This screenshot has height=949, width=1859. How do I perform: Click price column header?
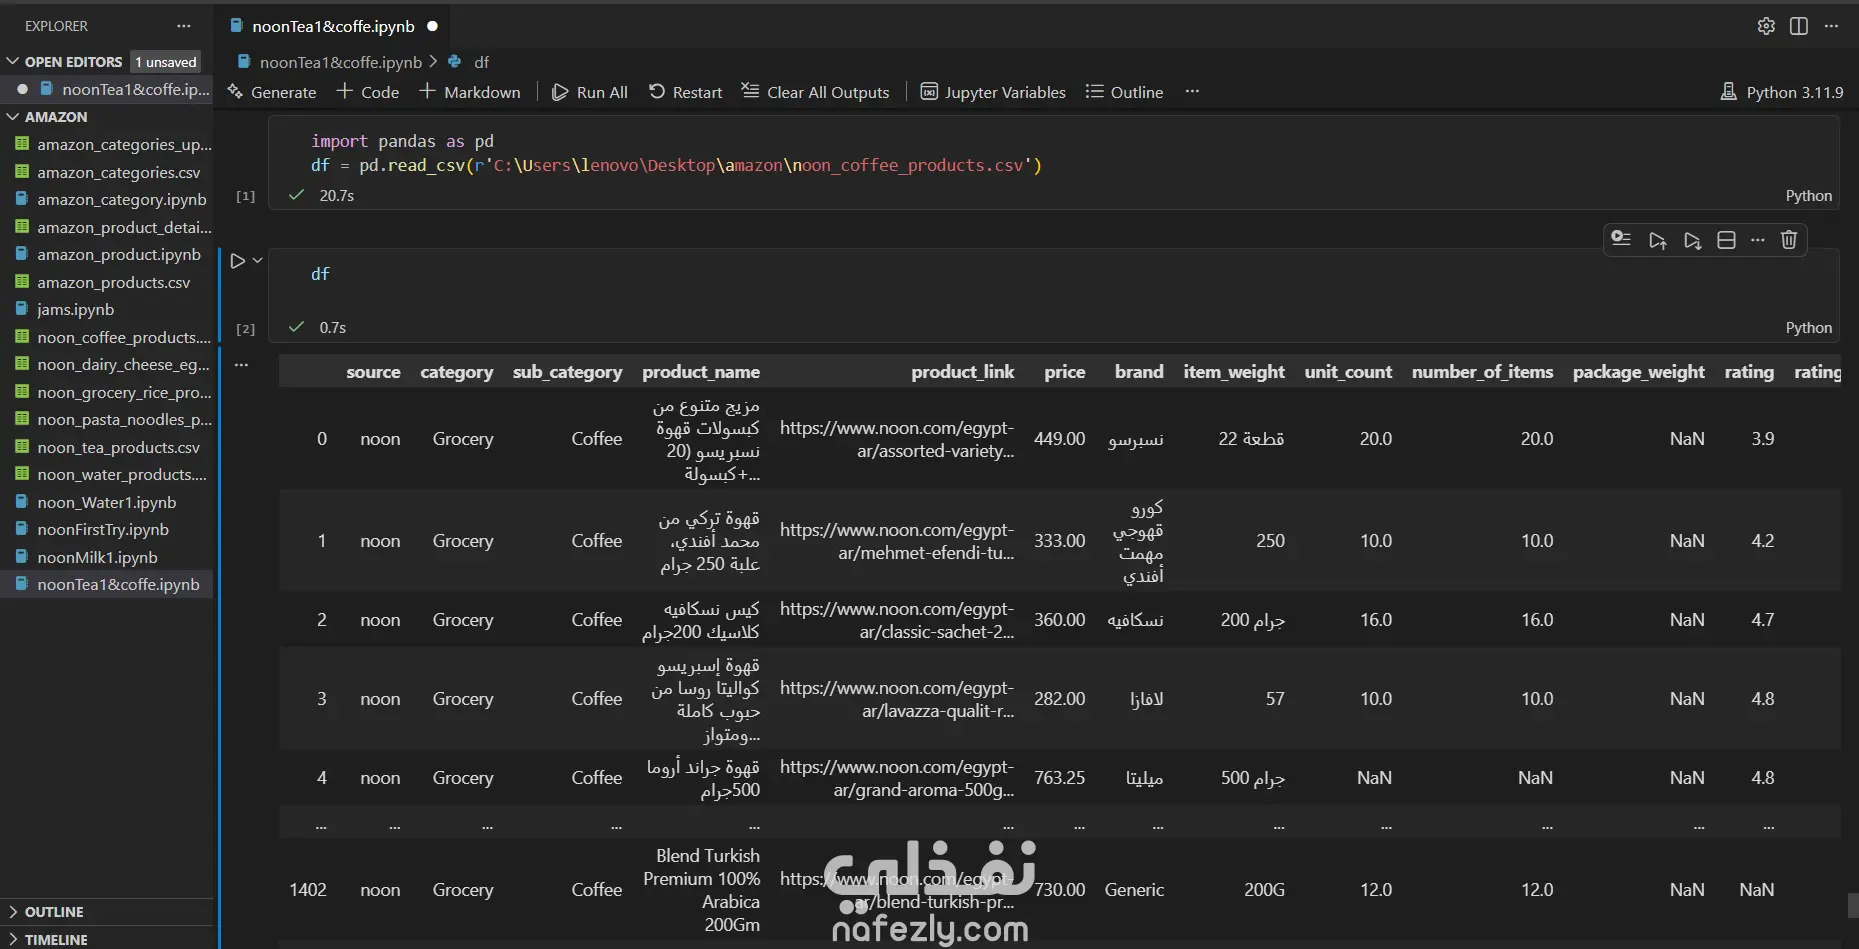[x=1064, y=372]
